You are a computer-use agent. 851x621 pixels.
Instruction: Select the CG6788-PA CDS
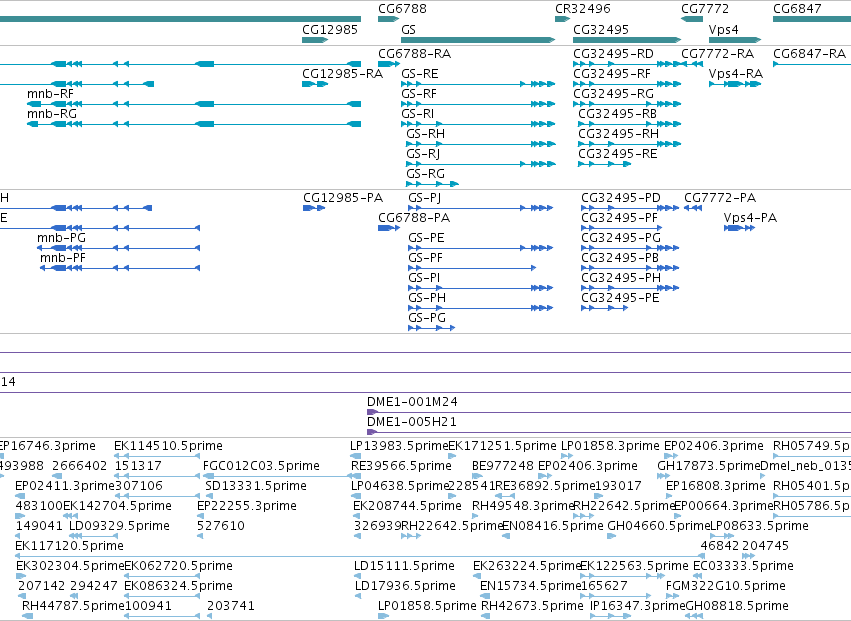click(x=389, y=228)
